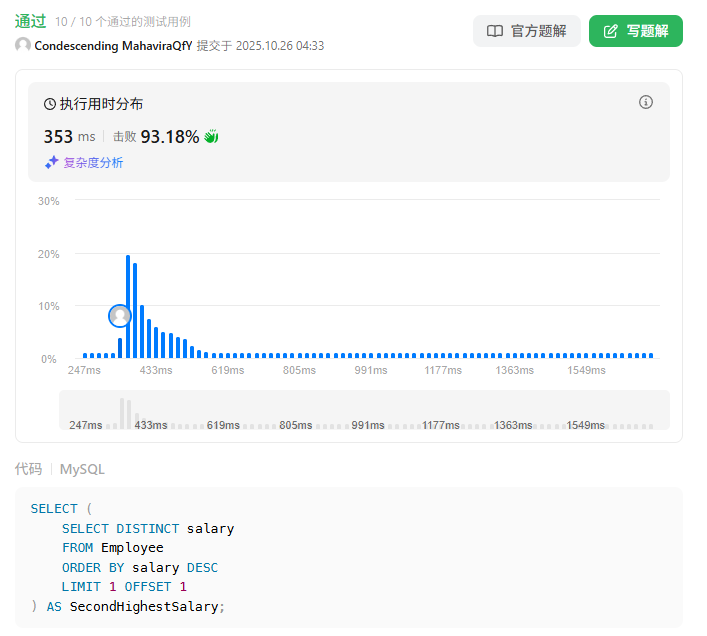This screenshot has height=636, width=707.
Task: Open the 复杂度分析 complexity analysis link
Action: (93, 162)
